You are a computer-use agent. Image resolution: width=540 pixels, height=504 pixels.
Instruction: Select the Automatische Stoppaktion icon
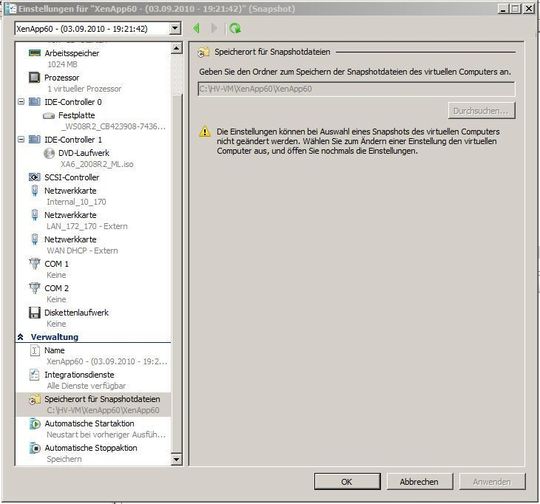coord(34,448)
